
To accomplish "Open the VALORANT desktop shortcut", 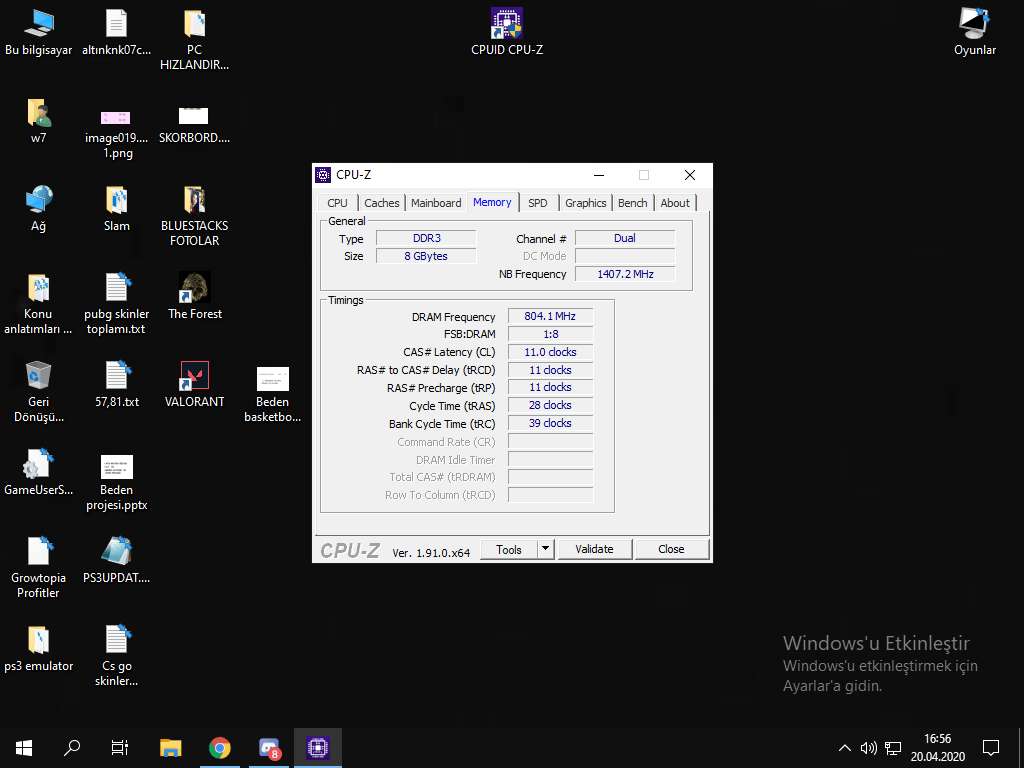I will [x=194, y=377].
